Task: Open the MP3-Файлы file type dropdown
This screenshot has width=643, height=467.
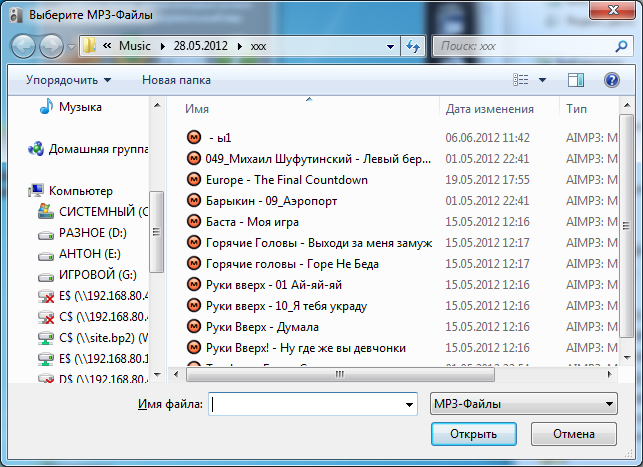Action: [524, 404]
